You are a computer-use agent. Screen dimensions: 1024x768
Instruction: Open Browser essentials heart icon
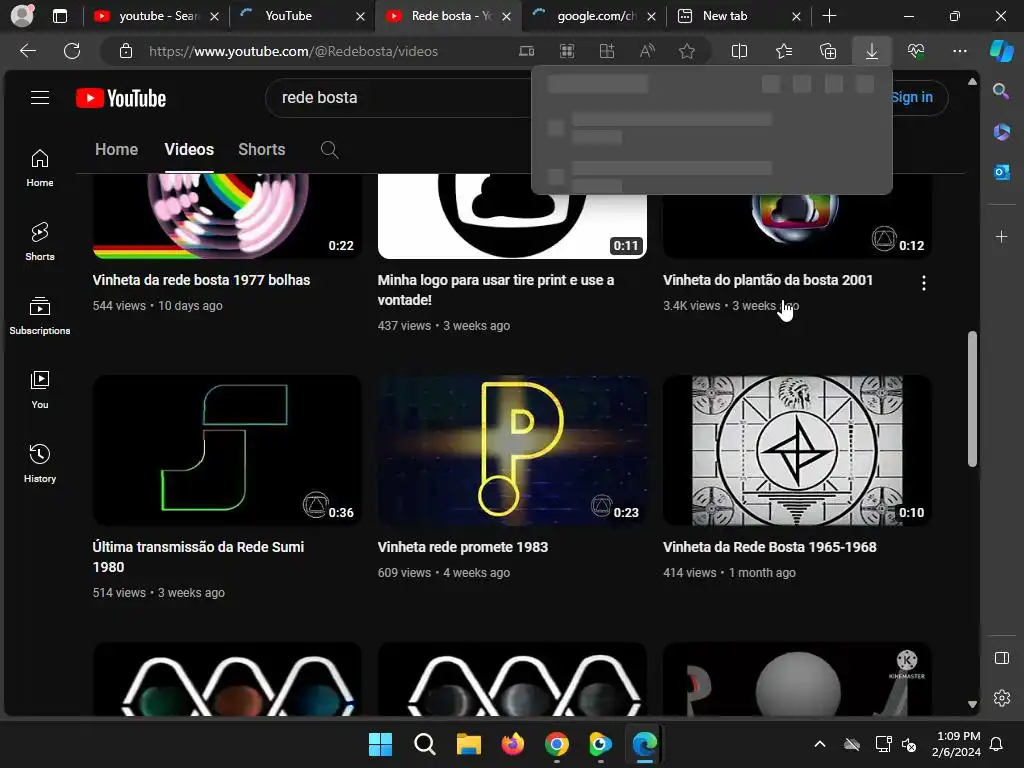[x=916, y=51]
